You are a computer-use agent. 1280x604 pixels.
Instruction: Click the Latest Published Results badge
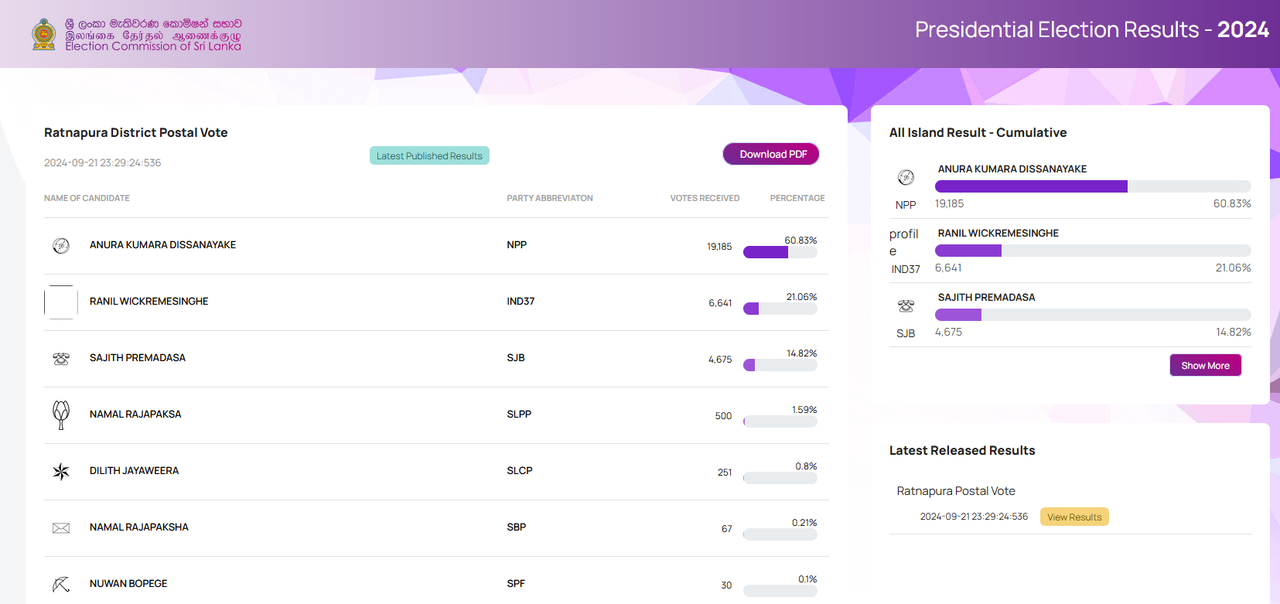pos(429,156)
